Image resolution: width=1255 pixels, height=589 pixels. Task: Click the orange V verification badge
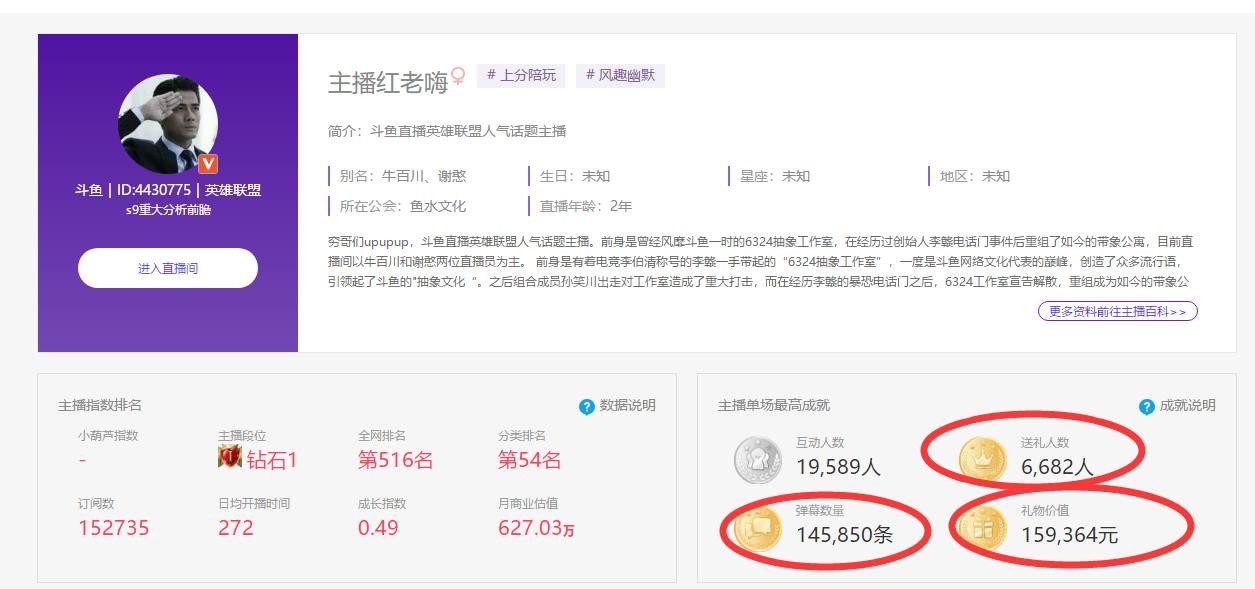pyautogui.click(x=207, y=163)
